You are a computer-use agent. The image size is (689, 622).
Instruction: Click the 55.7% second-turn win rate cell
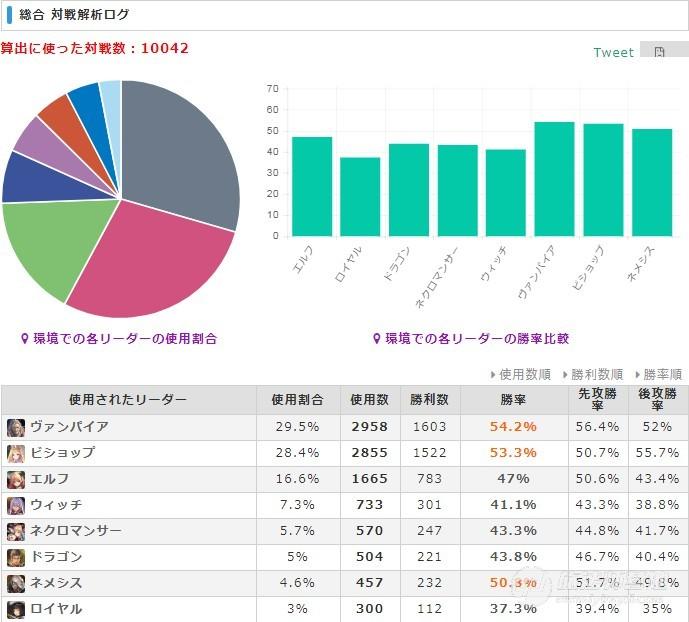click(x=658, y=452)
